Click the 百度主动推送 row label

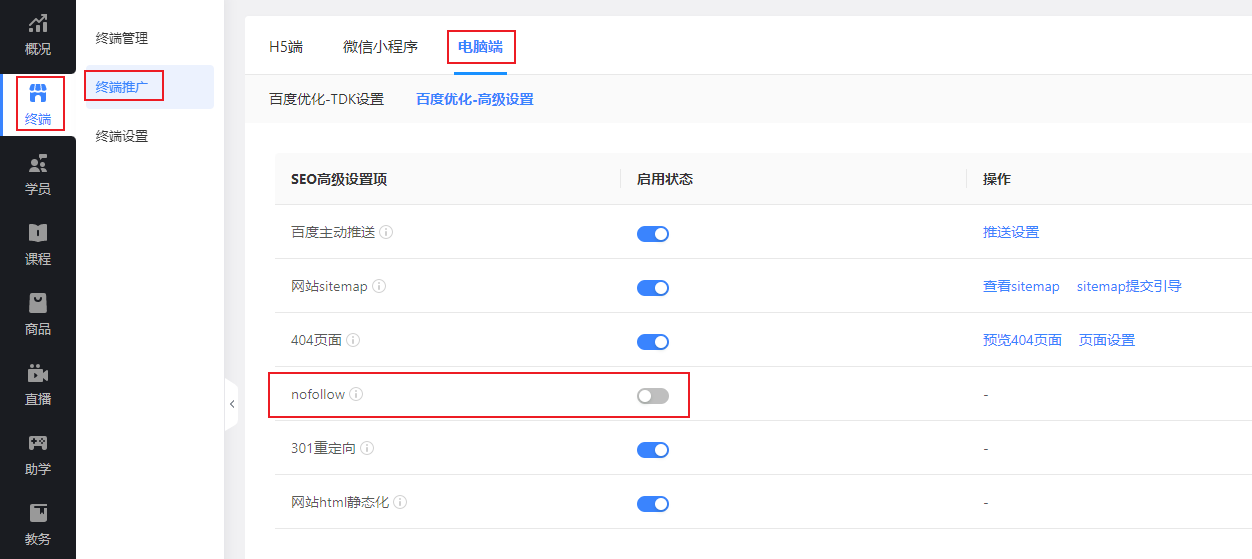coord(333,232)
